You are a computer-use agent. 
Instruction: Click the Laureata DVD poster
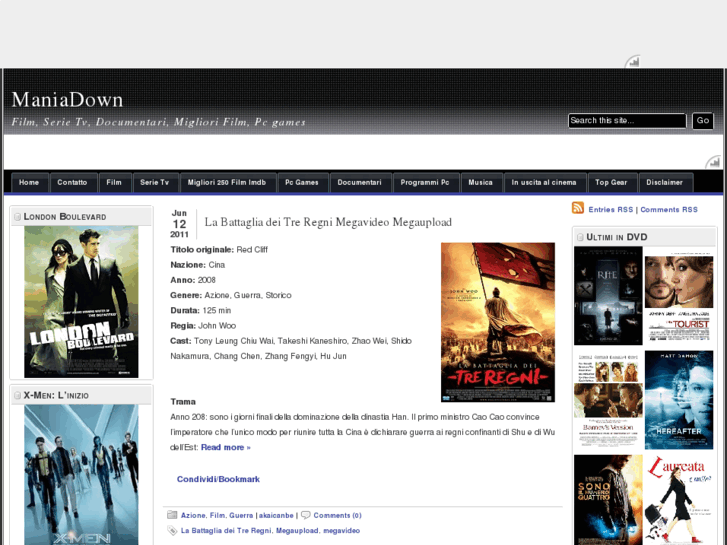679,500
